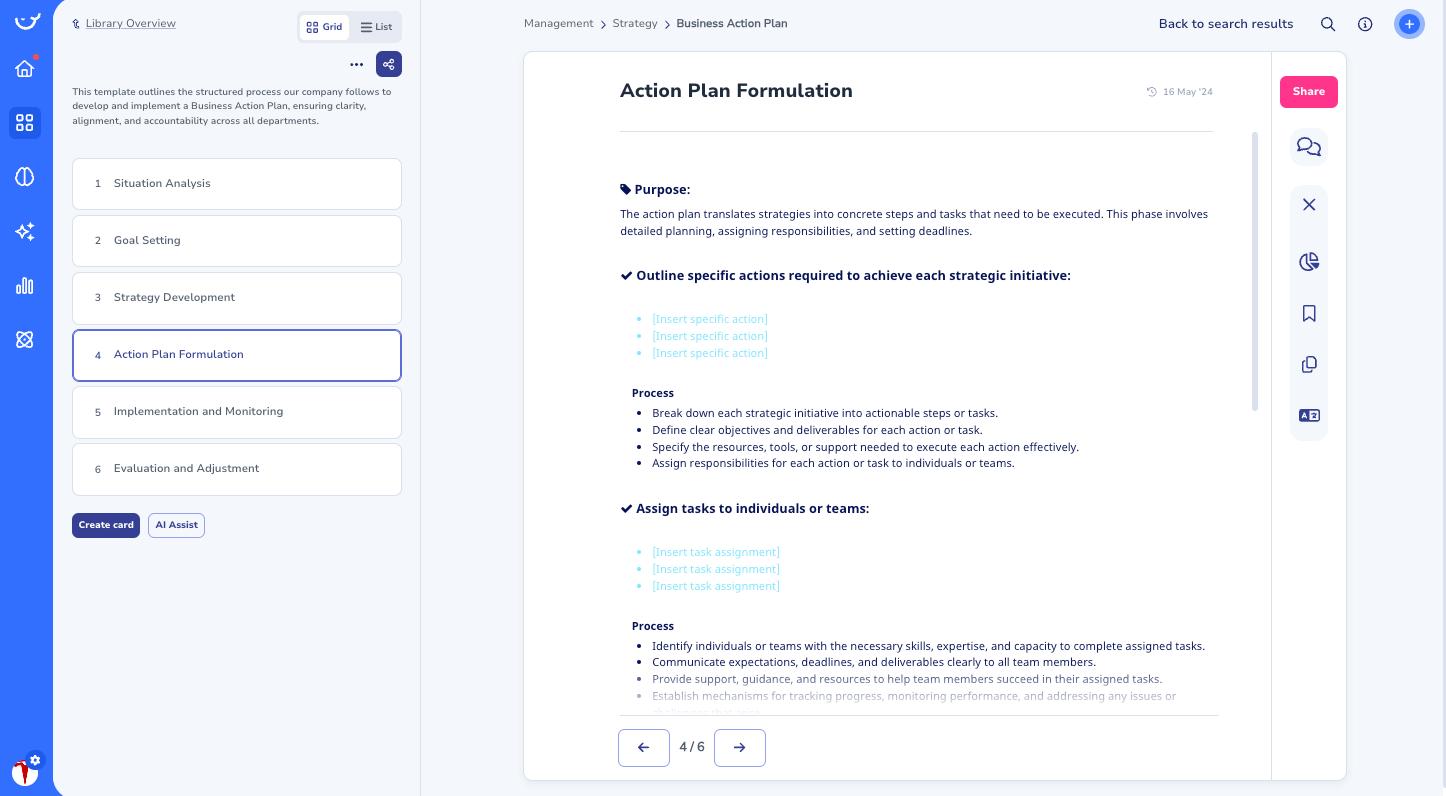The width and height of the screenshot is (1446, 796).
Task: Open the more options ellipsis menu
Action: [356, 63]
